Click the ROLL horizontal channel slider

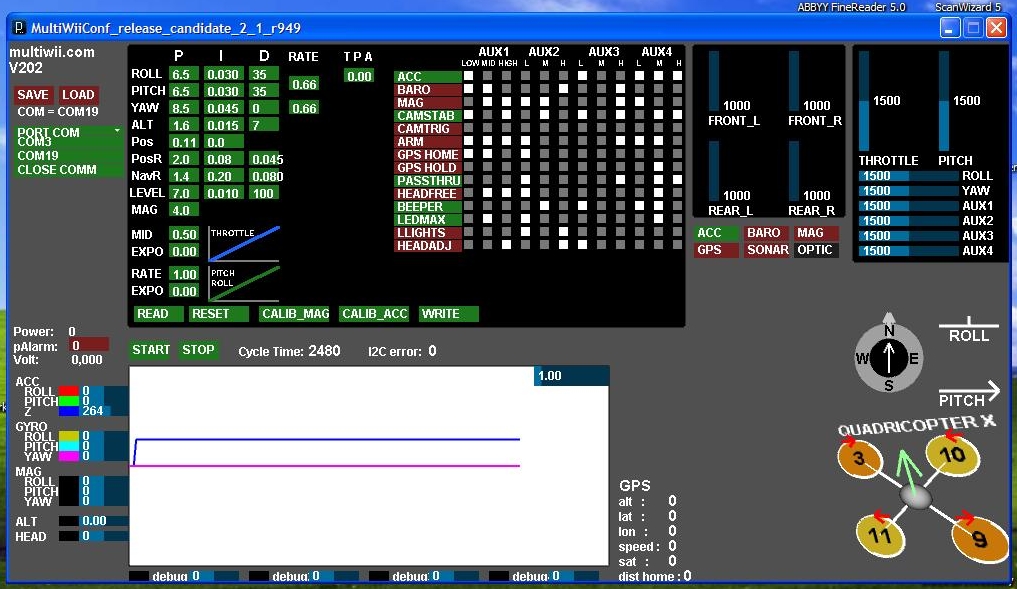coord(909,176)
